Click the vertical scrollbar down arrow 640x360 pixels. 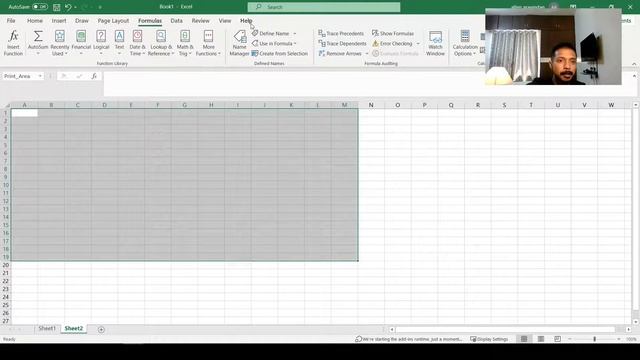click(636, 322)
